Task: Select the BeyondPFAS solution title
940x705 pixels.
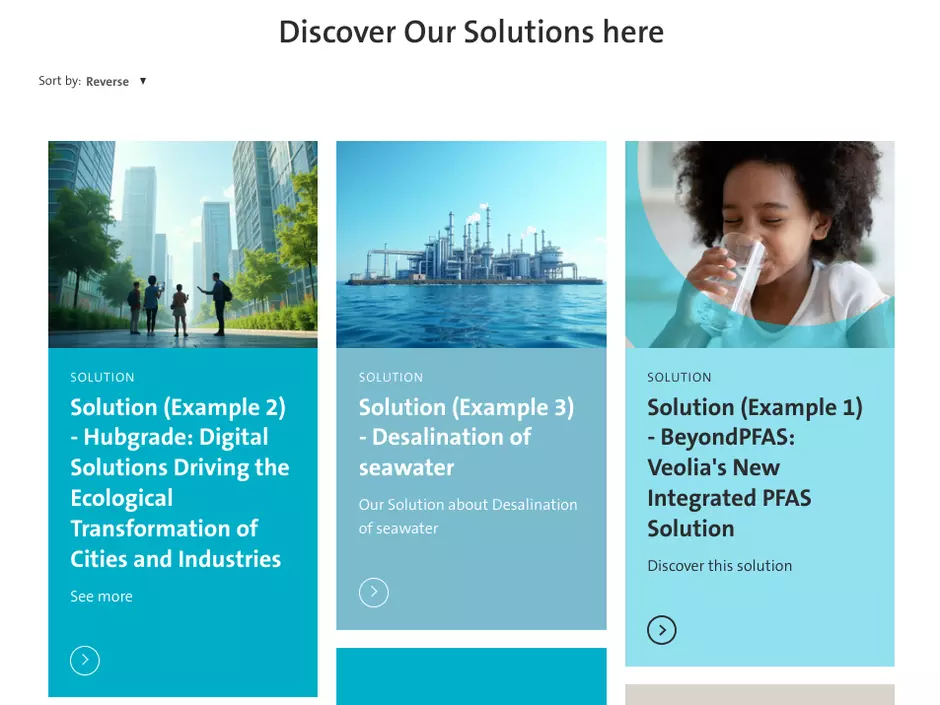Action: click(x=756, y=467)
